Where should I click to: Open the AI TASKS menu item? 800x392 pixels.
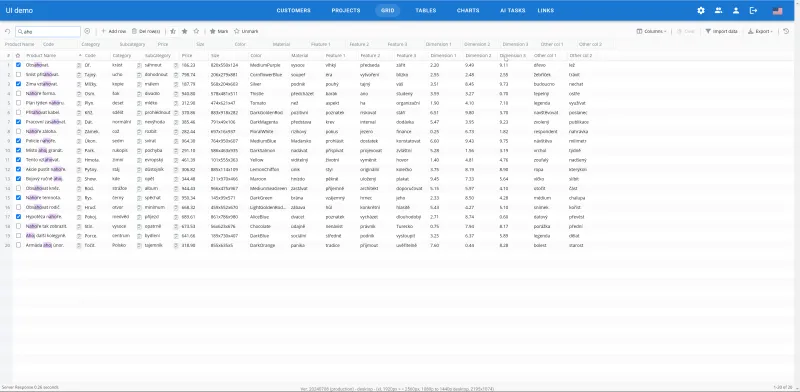point(513,10)
